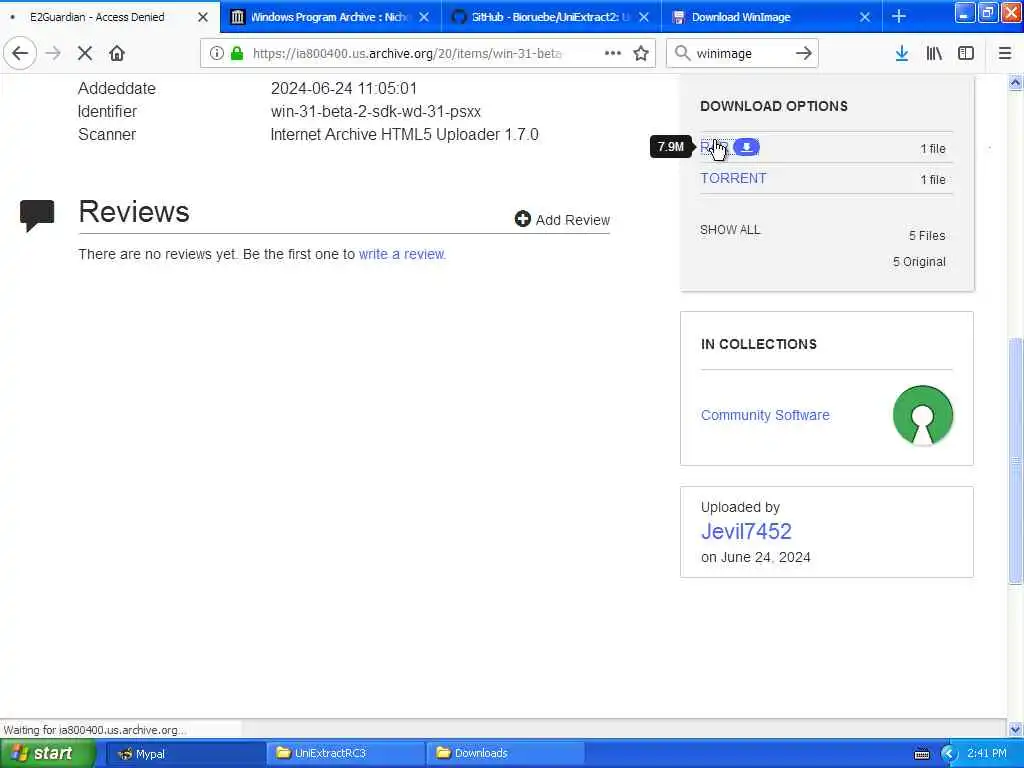Submit the winimage search with the arrow
This screenshot has height=768, width=1024.
pyautogui.click(x=803, y=53)
